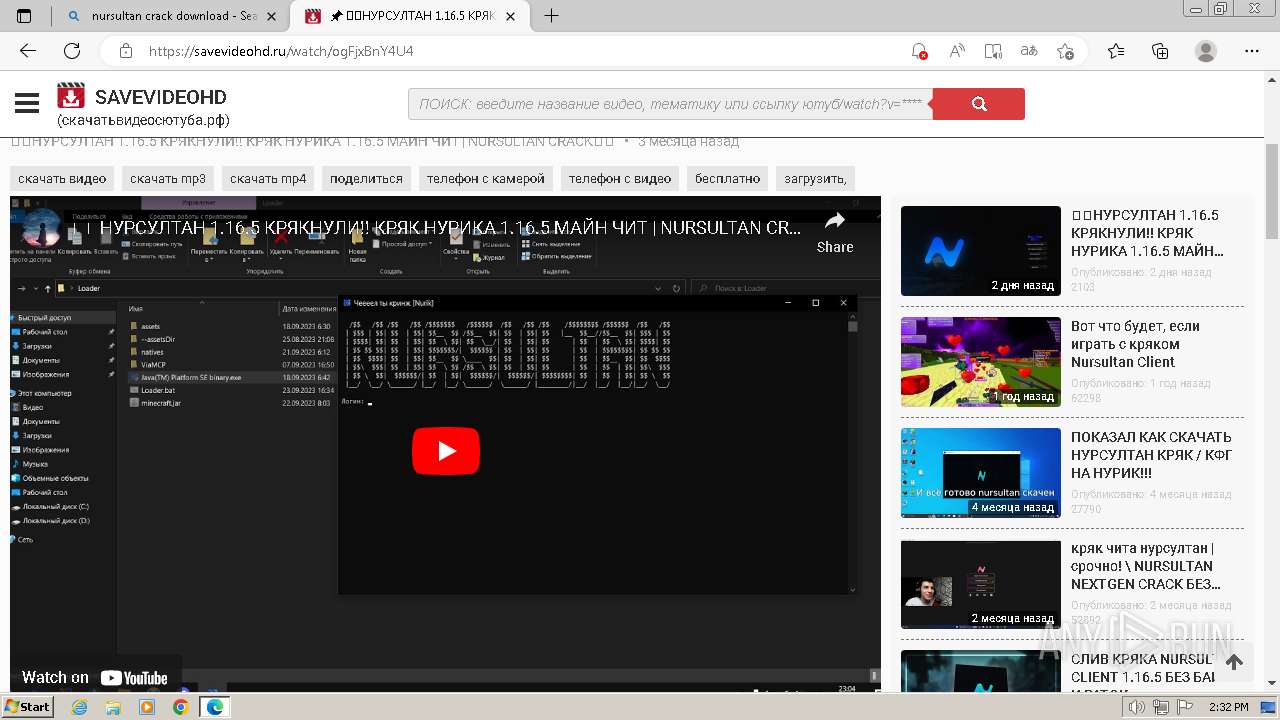This screenshot has width=1280, height=720.
Task: Open Вот что будет, если играть title
Action: [1136, 344]
